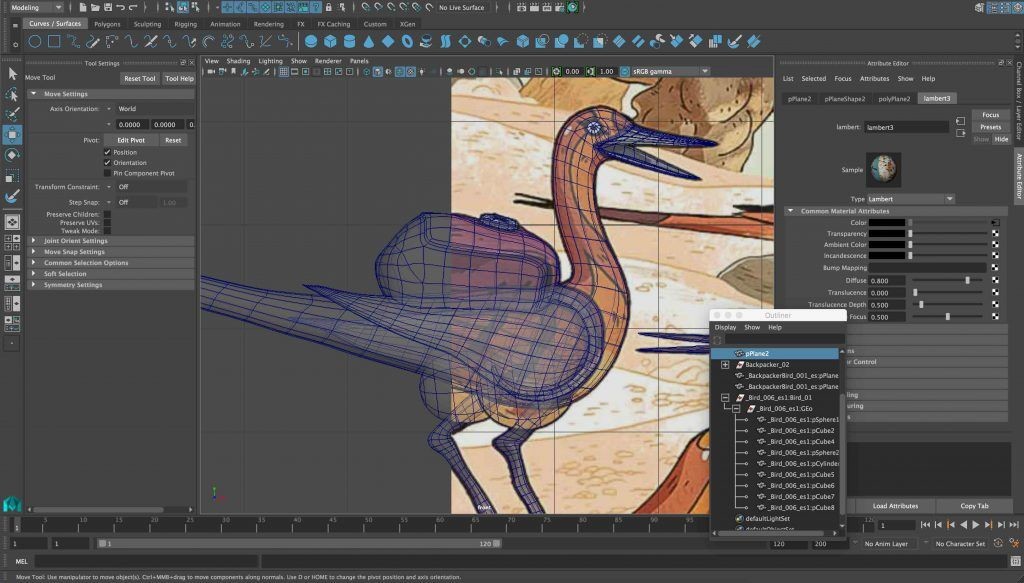Select the Move tool in the toolbox
This screenshot has height=583, width=1024.
click(x=12, y=136)
